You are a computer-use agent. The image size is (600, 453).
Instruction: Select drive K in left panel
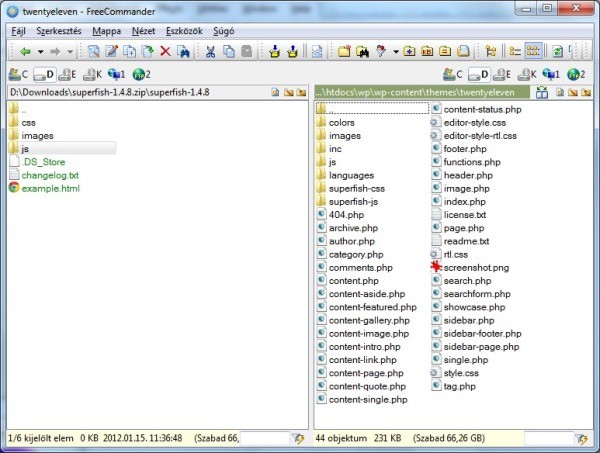tap(93, 74)
